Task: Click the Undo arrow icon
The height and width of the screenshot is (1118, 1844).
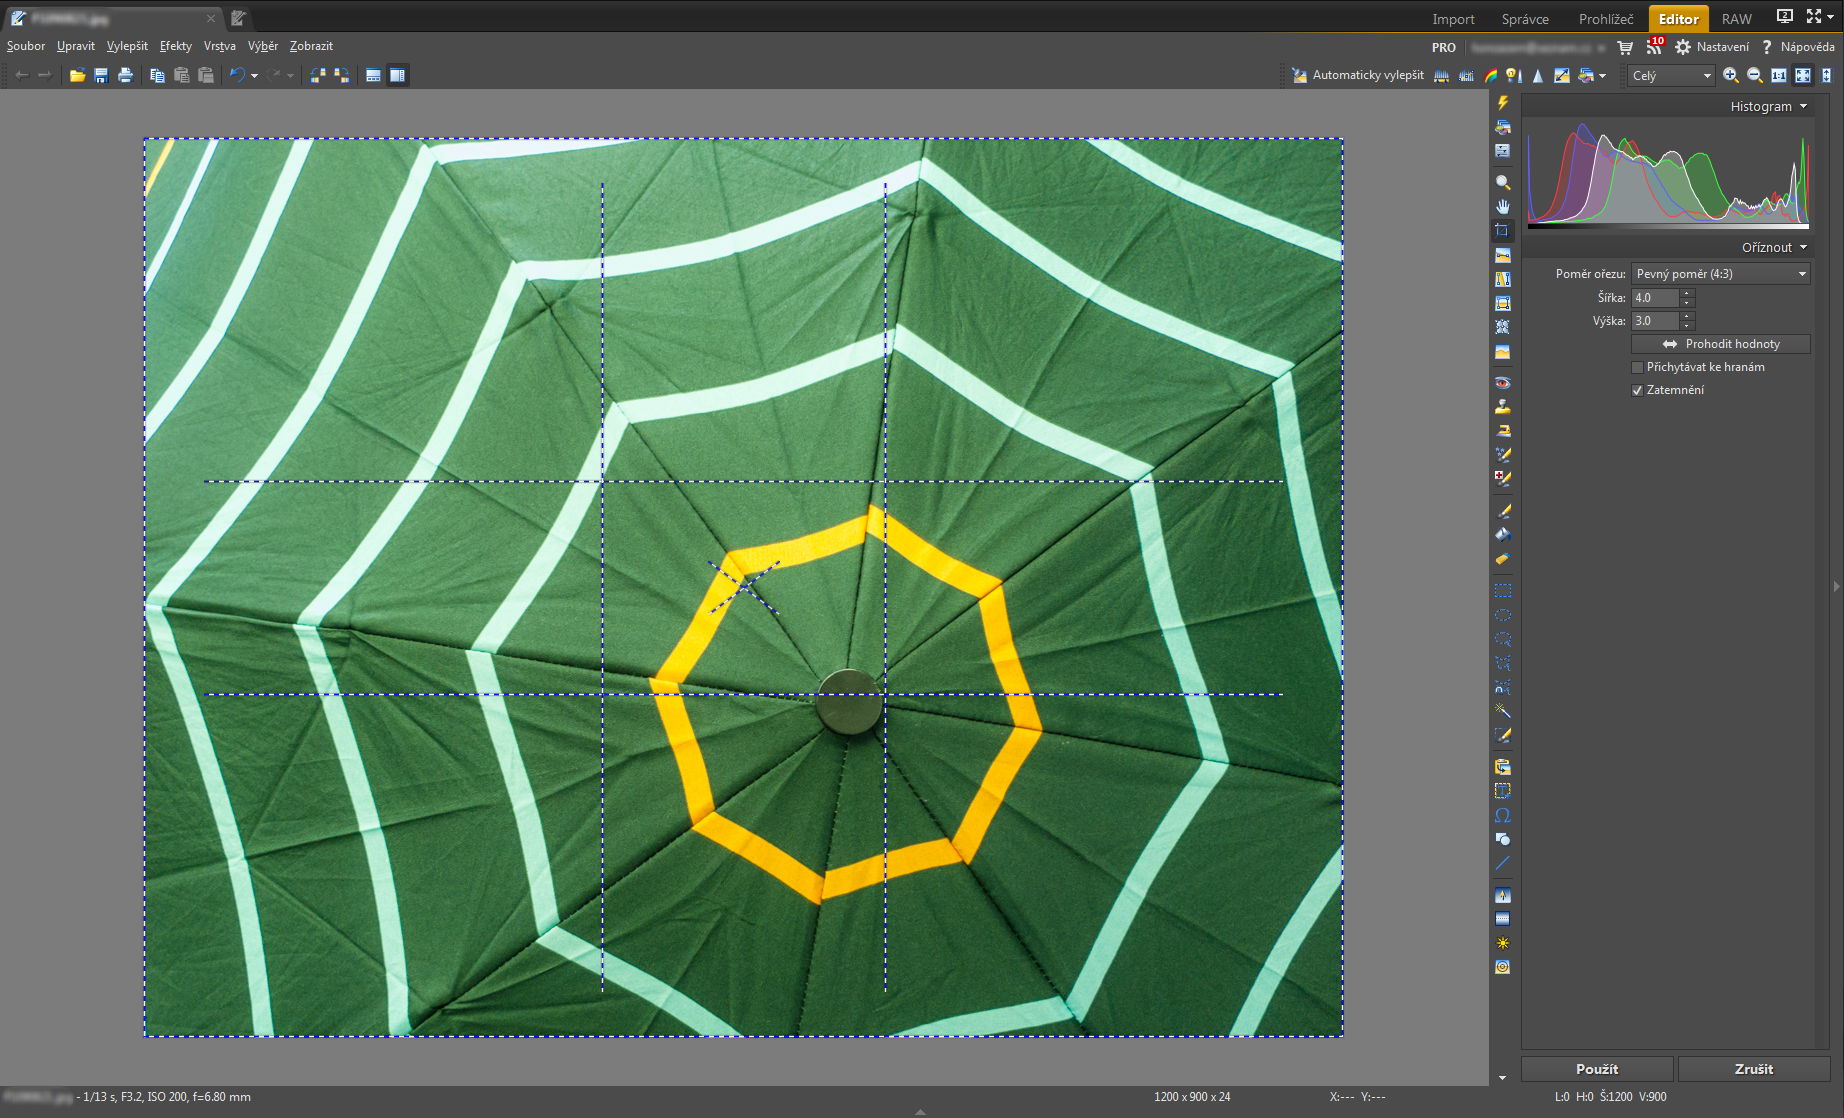Action: 237,75
